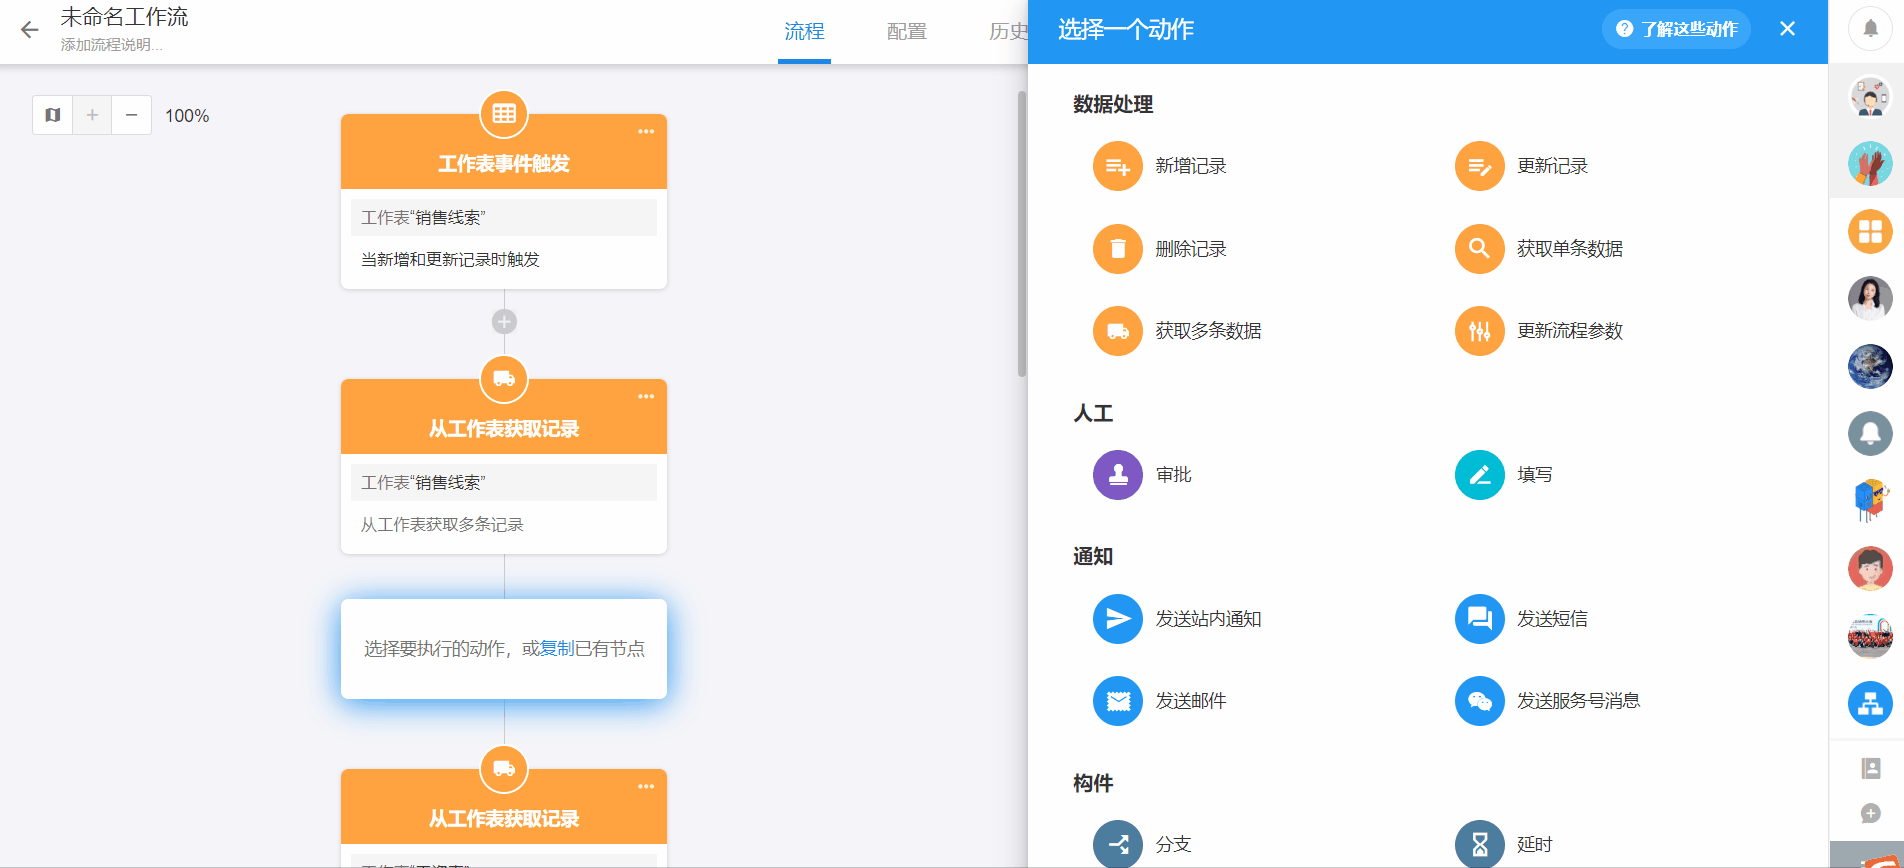Pick the 获取单条数据 search icon
Screen dimensions: 1904x868
pos(1479,249)
